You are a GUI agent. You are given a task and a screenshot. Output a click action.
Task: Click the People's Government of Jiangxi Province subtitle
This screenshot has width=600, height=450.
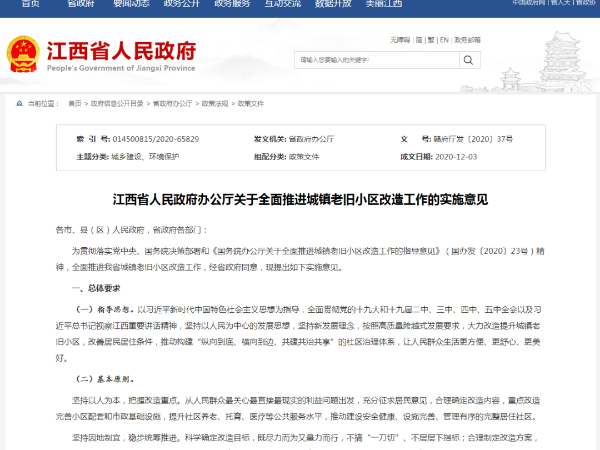coord(121,68)
